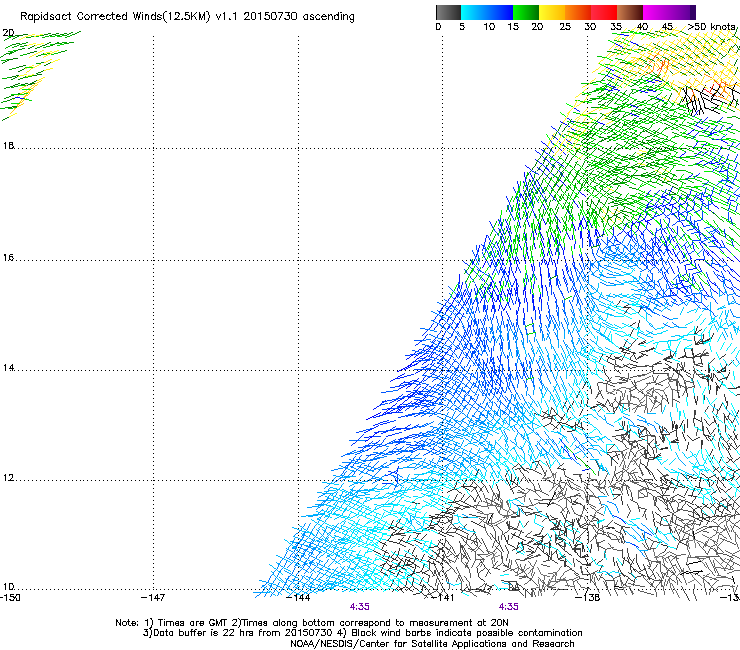The width and height of the screenshot is (740, 650).
Task: Click the legend value '0'
Action: tap(438, 27)
